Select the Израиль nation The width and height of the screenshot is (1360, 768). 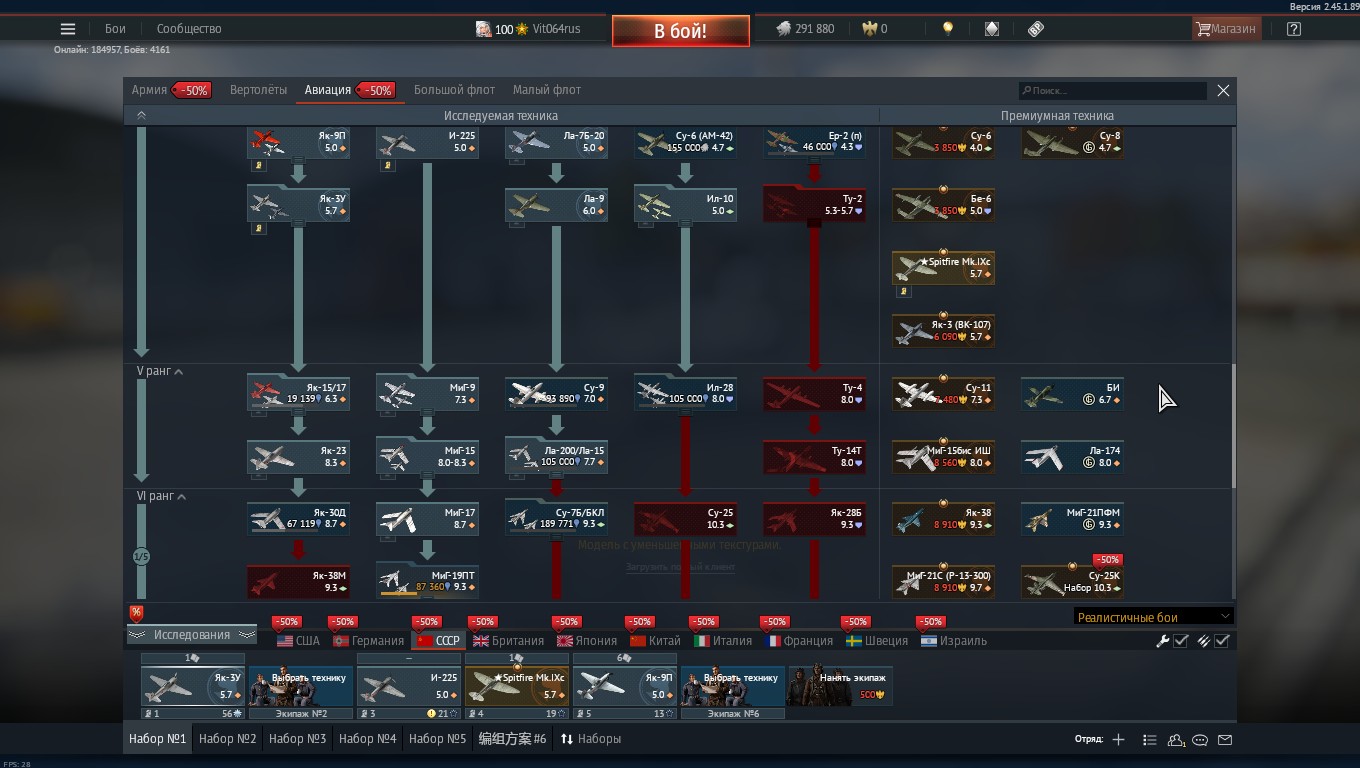click(954, 641)
